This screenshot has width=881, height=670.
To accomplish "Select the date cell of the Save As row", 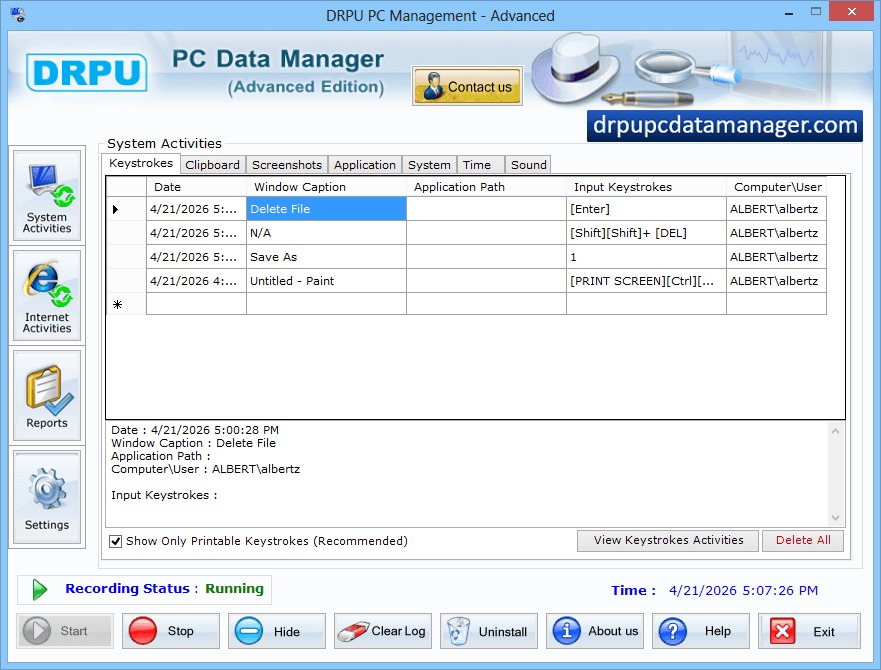I will 196,257.
